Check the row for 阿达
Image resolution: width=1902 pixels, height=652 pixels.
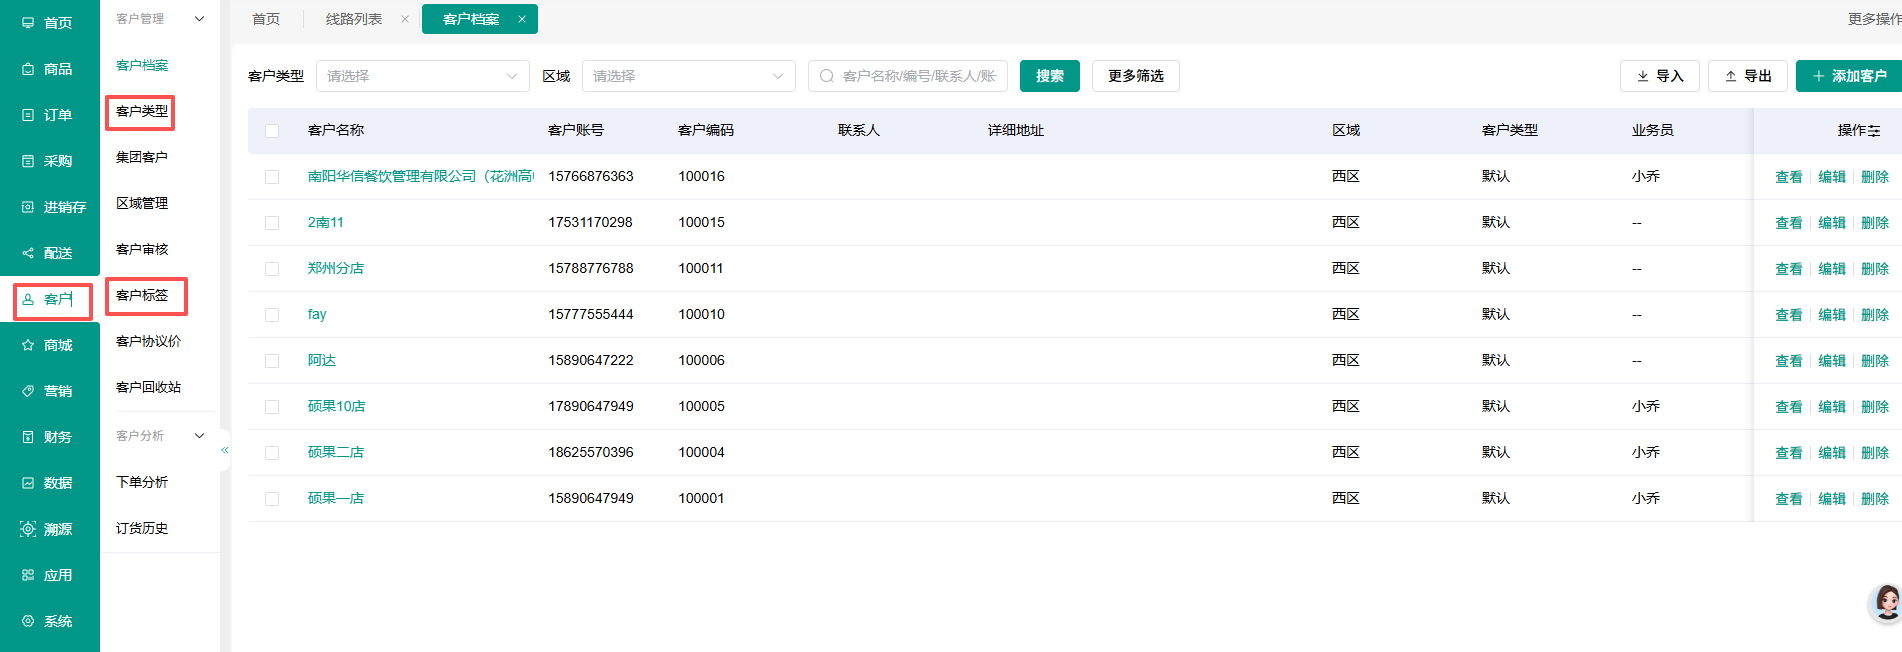coord(272,361)
